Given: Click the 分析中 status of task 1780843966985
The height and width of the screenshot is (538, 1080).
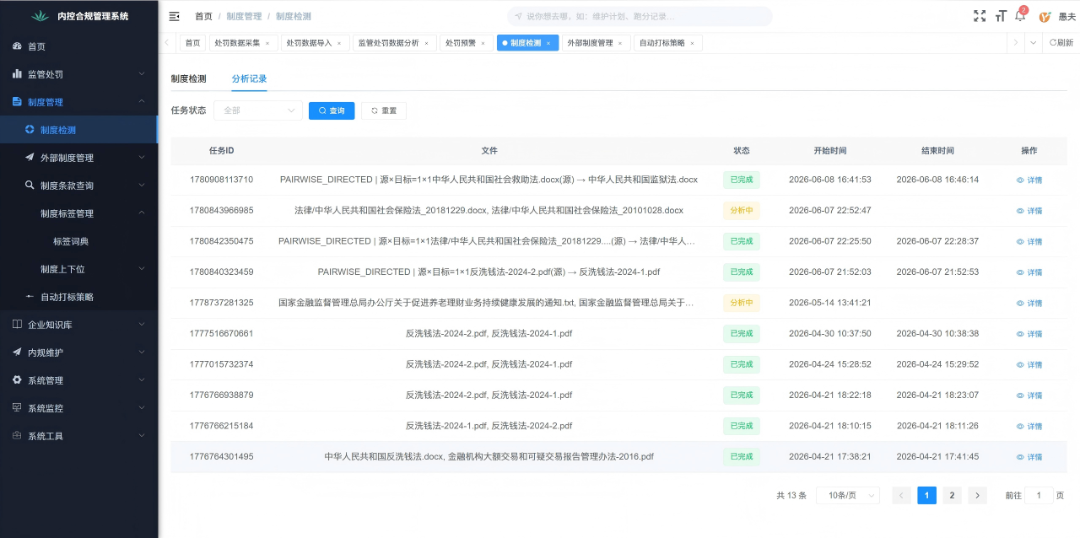Looking at the screenshot, I should tap(741, 210).
